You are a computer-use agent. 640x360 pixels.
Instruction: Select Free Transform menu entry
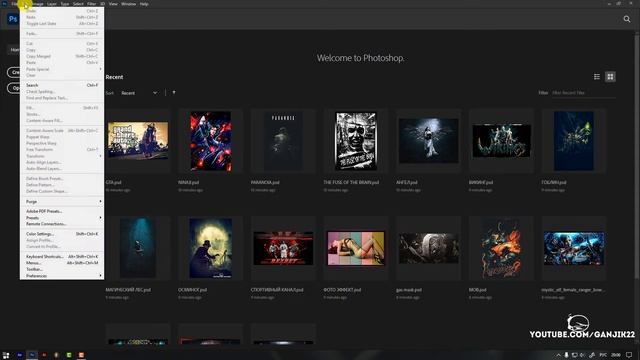tap(62, 150)
